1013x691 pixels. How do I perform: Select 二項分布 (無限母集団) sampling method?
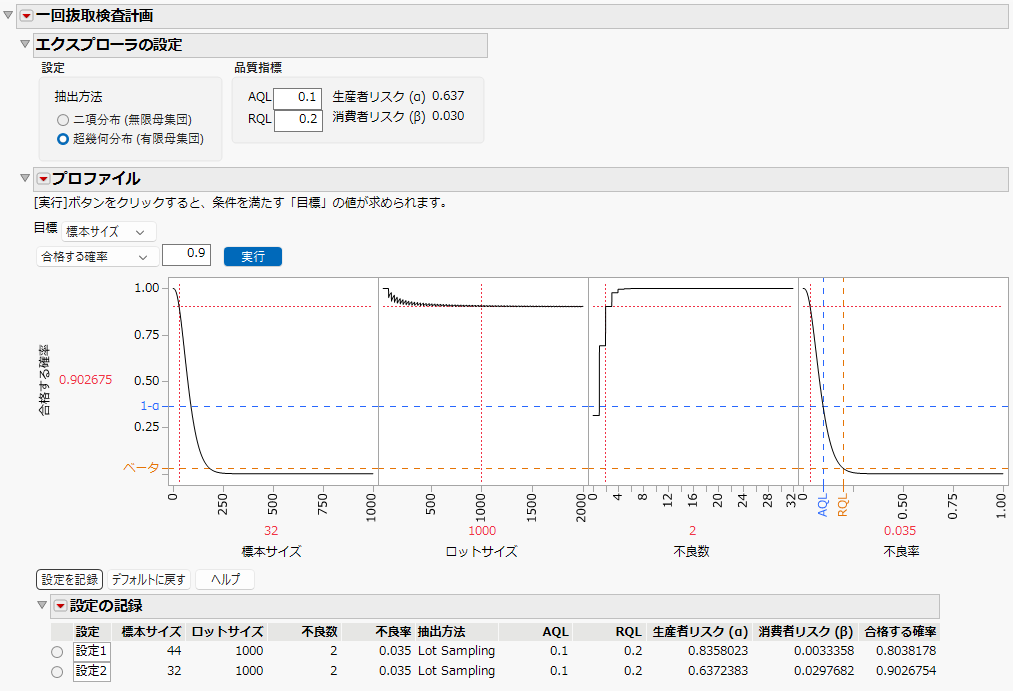[63, 120]
